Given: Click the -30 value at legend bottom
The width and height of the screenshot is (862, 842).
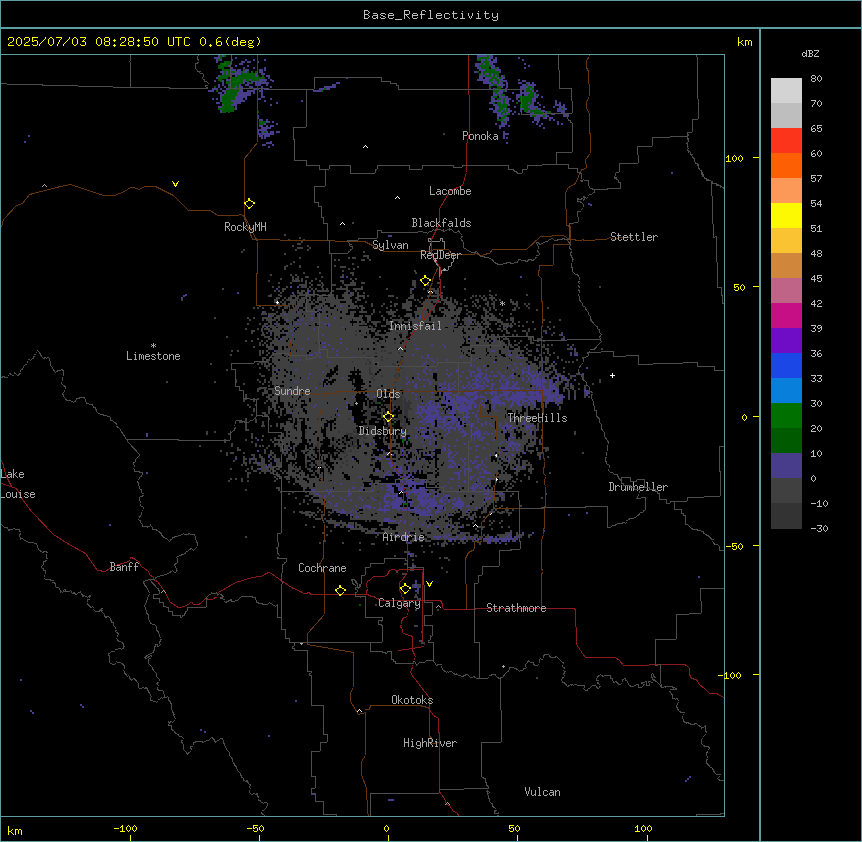Looking at the screenshot, I should click(820, 529).
